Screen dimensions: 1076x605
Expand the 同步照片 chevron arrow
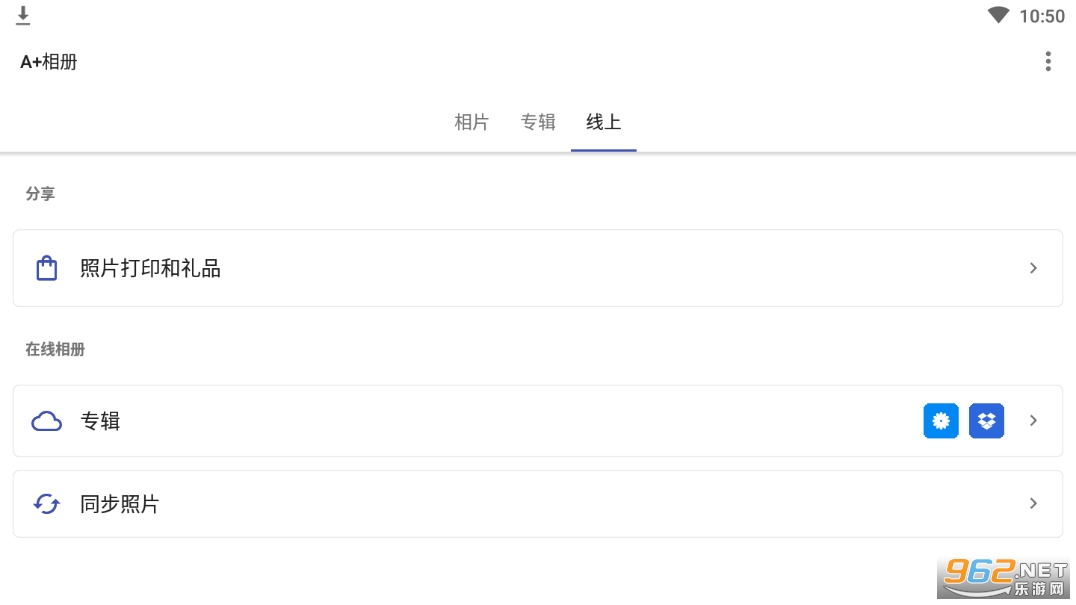(1033, 504)
